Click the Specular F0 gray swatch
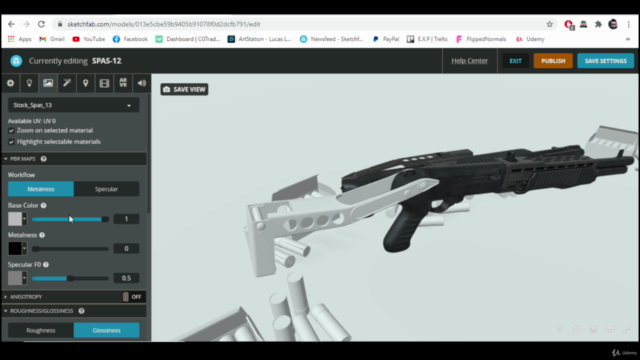The width and height of the screenshot is (640, 360). click(15, 278)
